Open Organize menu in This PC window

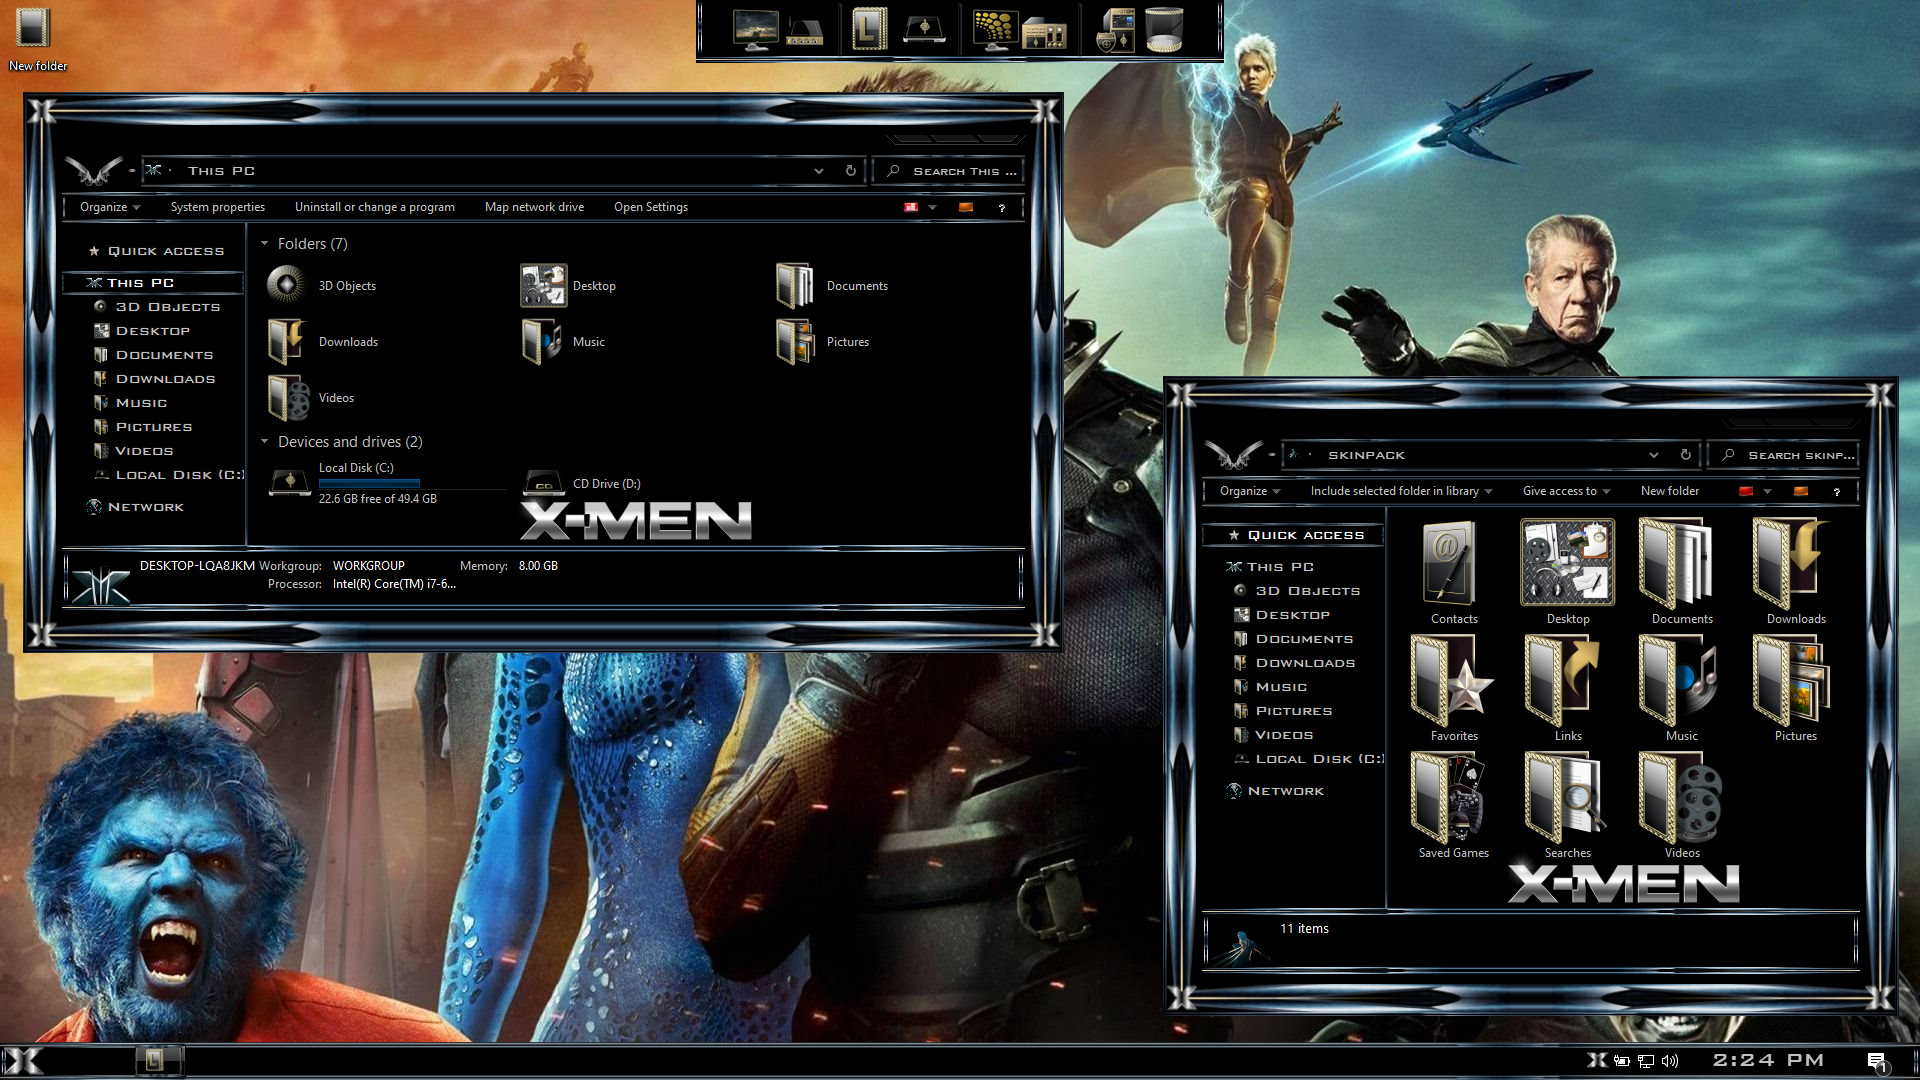click(109, 207)
